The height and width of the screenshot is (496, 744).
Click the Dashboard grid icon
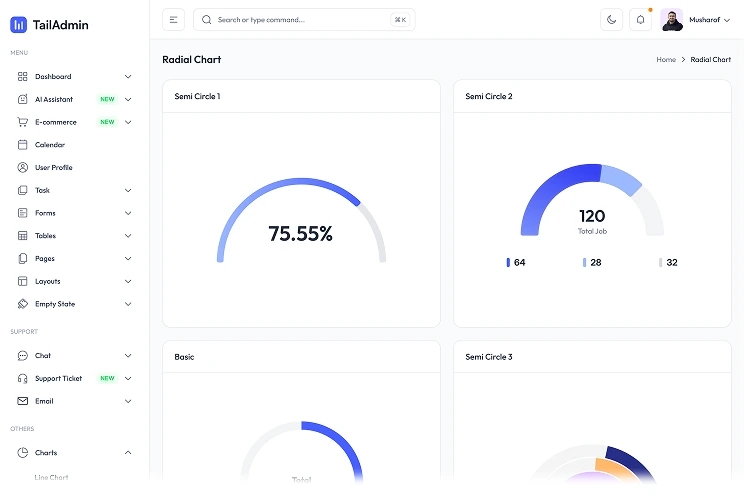pos(22,76)
